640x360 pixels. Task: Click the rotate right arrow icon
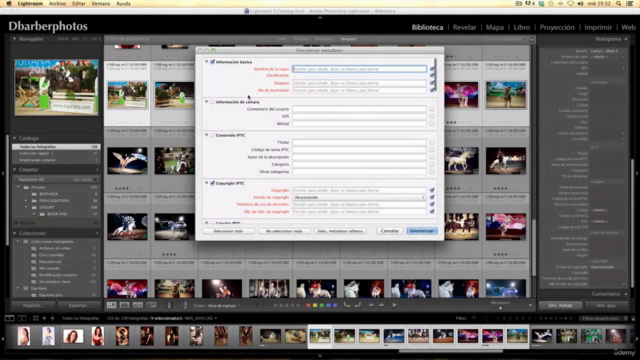tap(358, 305)
